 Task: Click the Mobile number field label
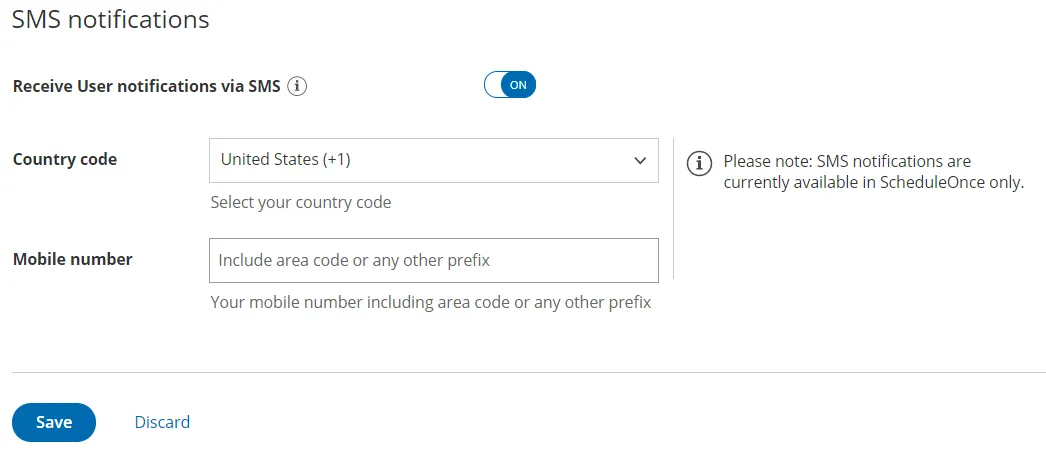click(73, 259)
